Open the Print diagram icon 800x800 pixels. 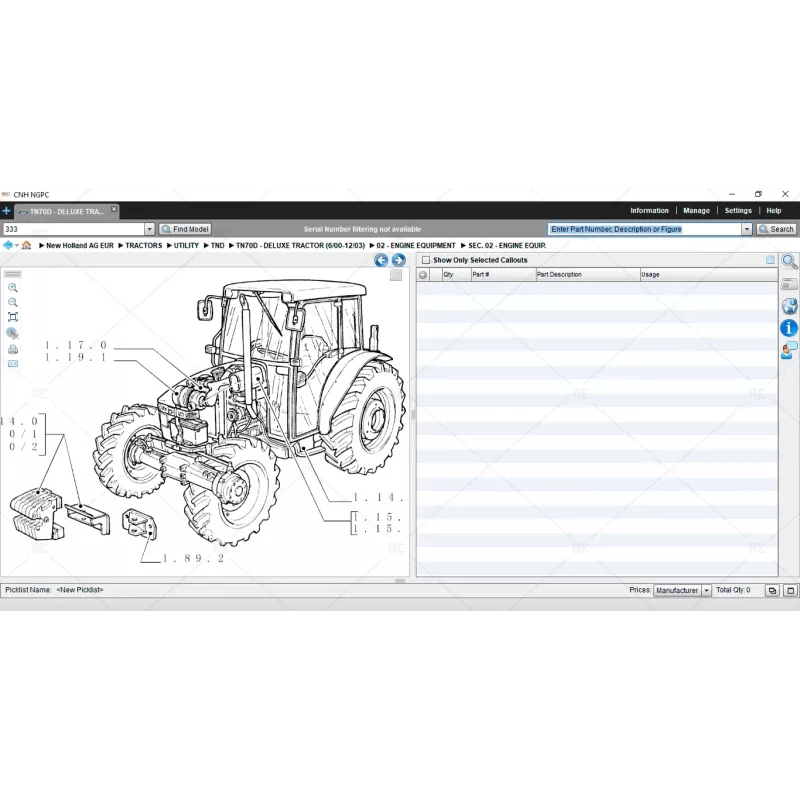13,349
